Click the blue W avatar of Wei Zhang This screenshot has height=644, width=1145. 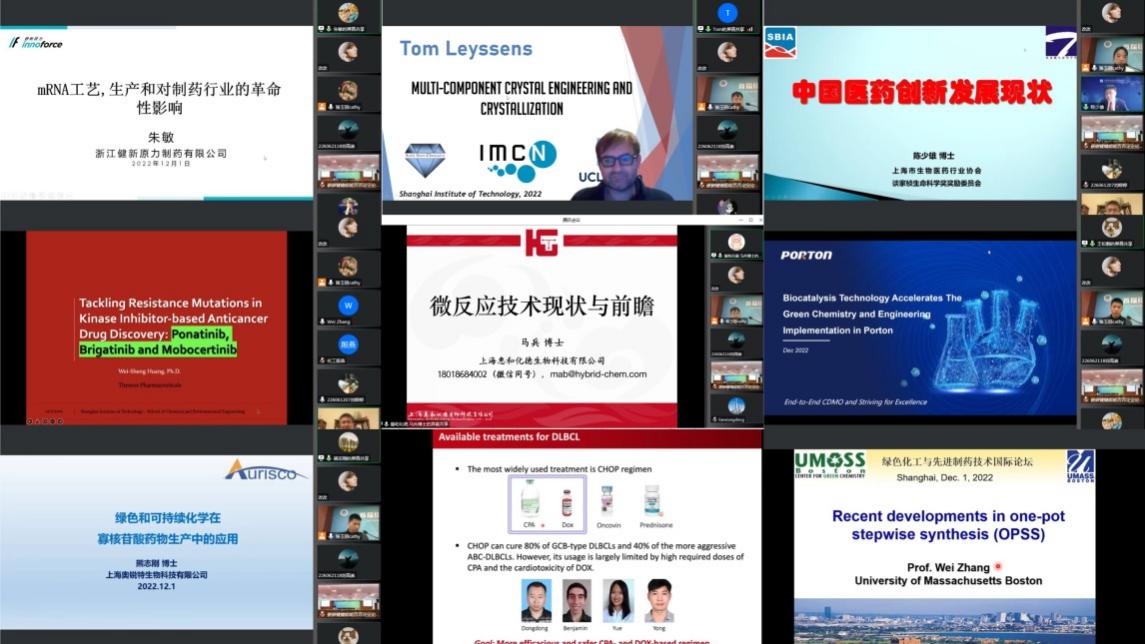pos(348,304)
